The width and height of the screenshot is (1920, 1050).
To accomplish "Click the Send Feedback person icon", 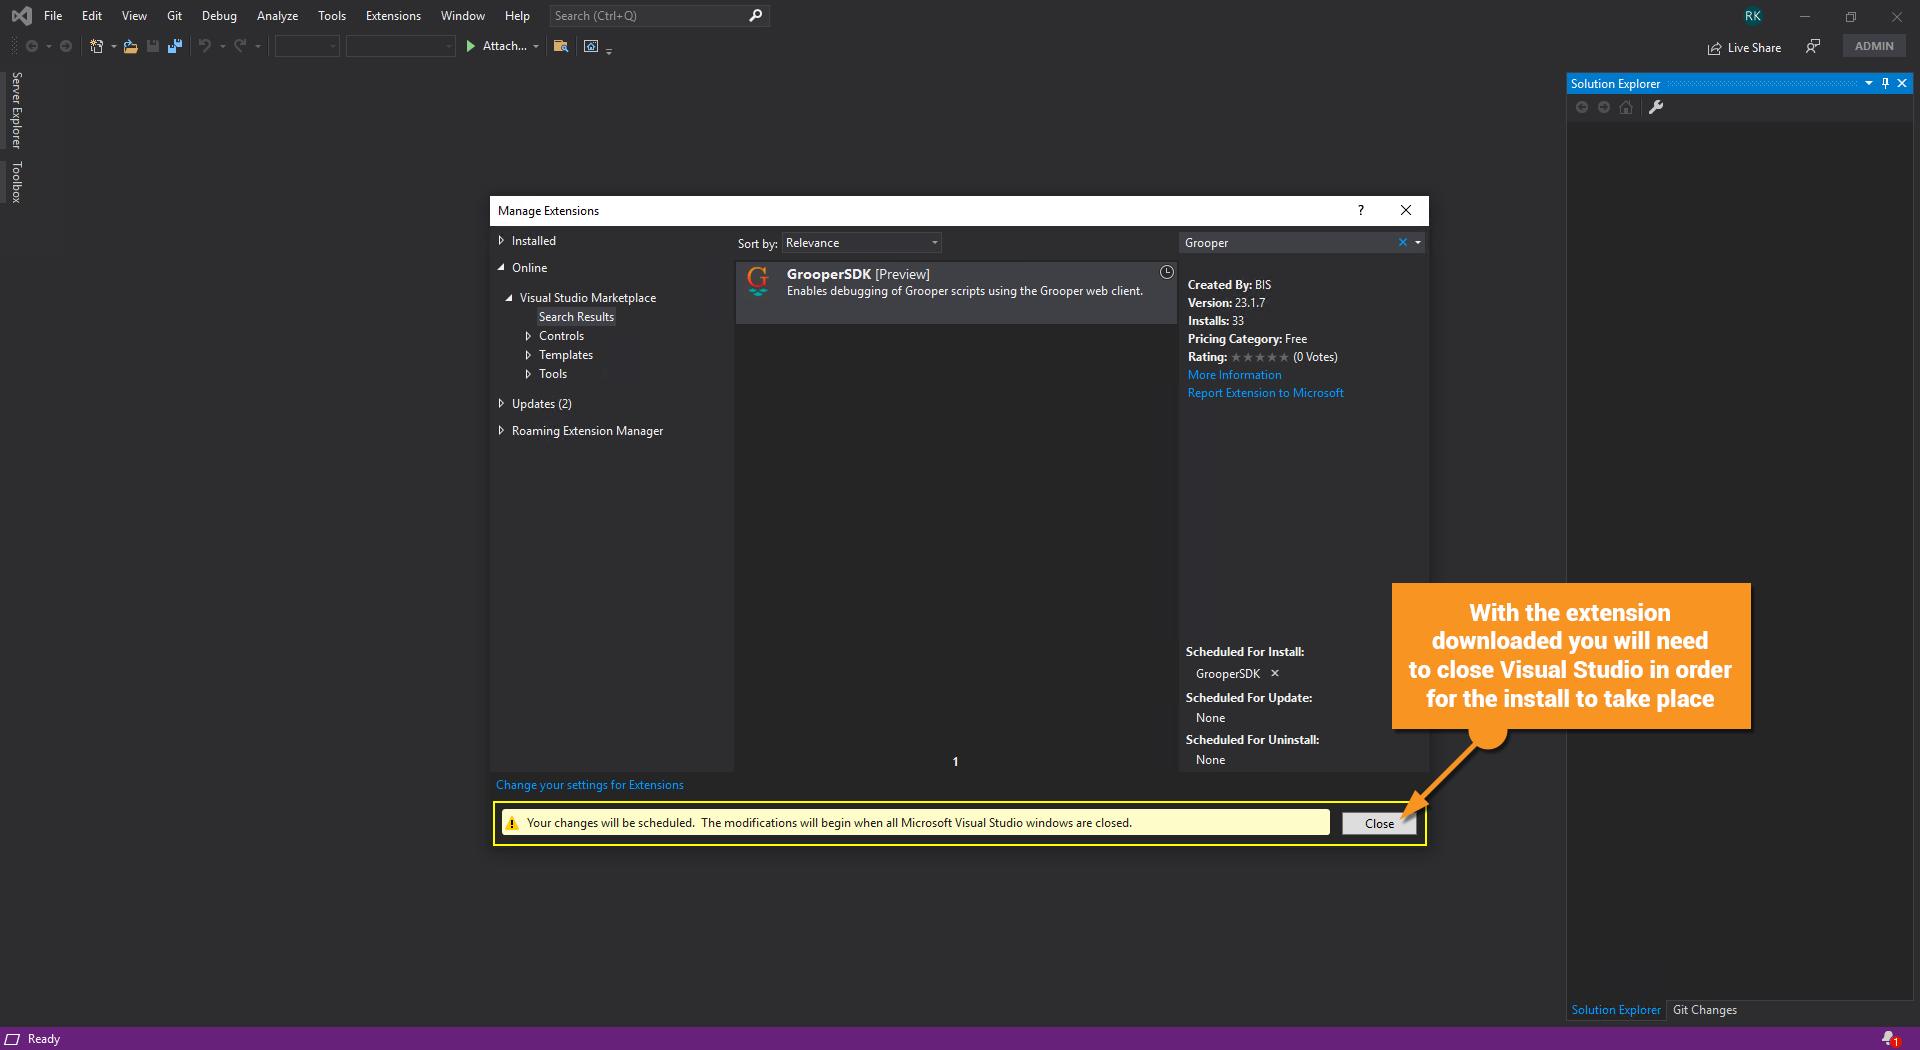I will 1813,47.
